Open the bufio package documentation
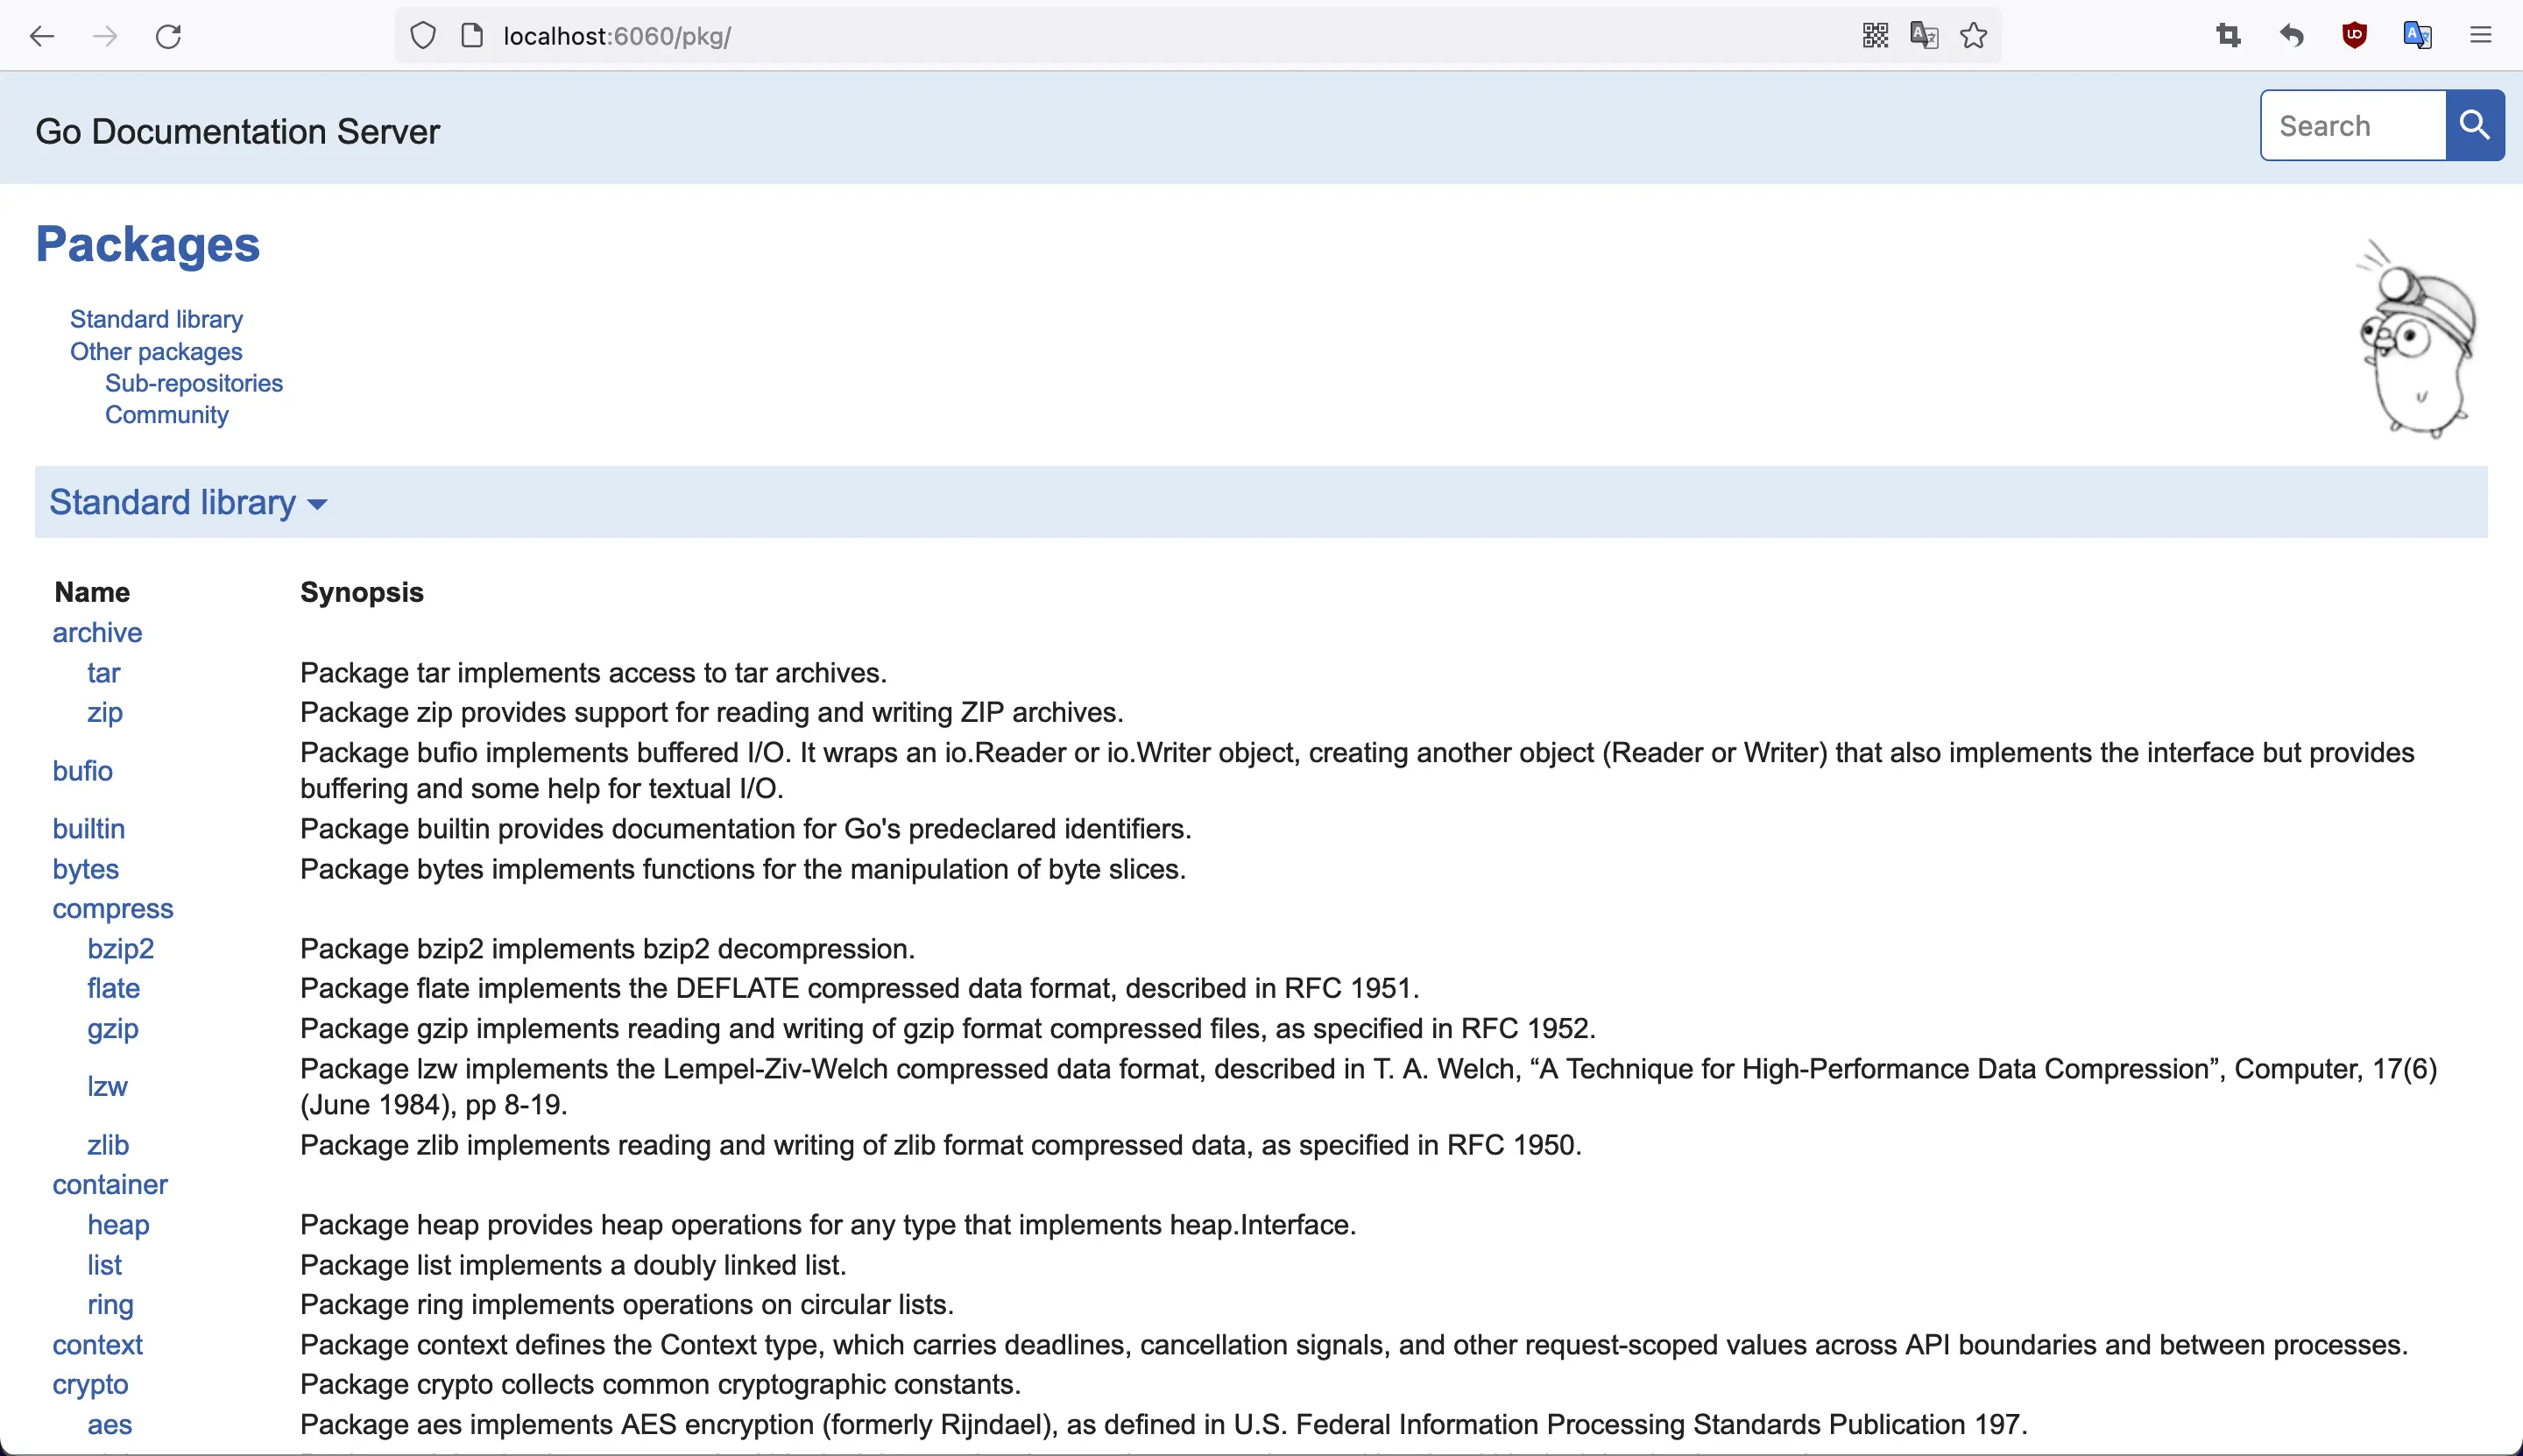2523x1456 pixels. click(82, 770)
